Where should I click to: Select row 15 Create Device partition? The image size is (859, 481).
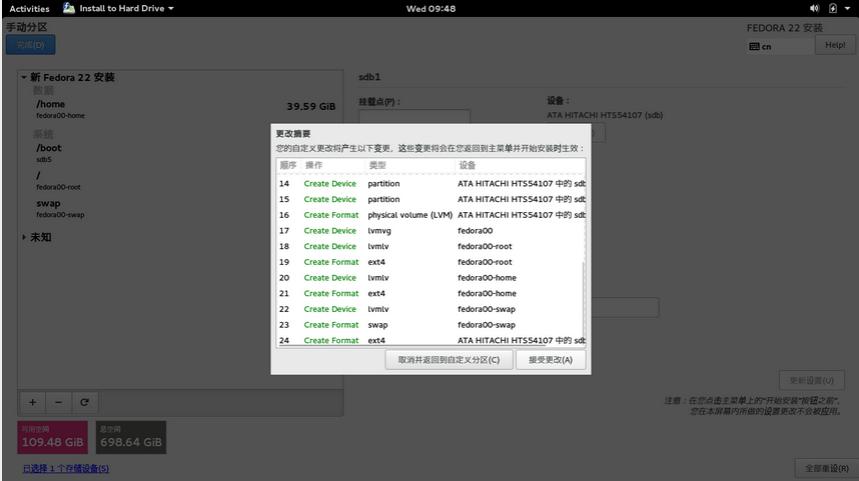tap(431, 199)
